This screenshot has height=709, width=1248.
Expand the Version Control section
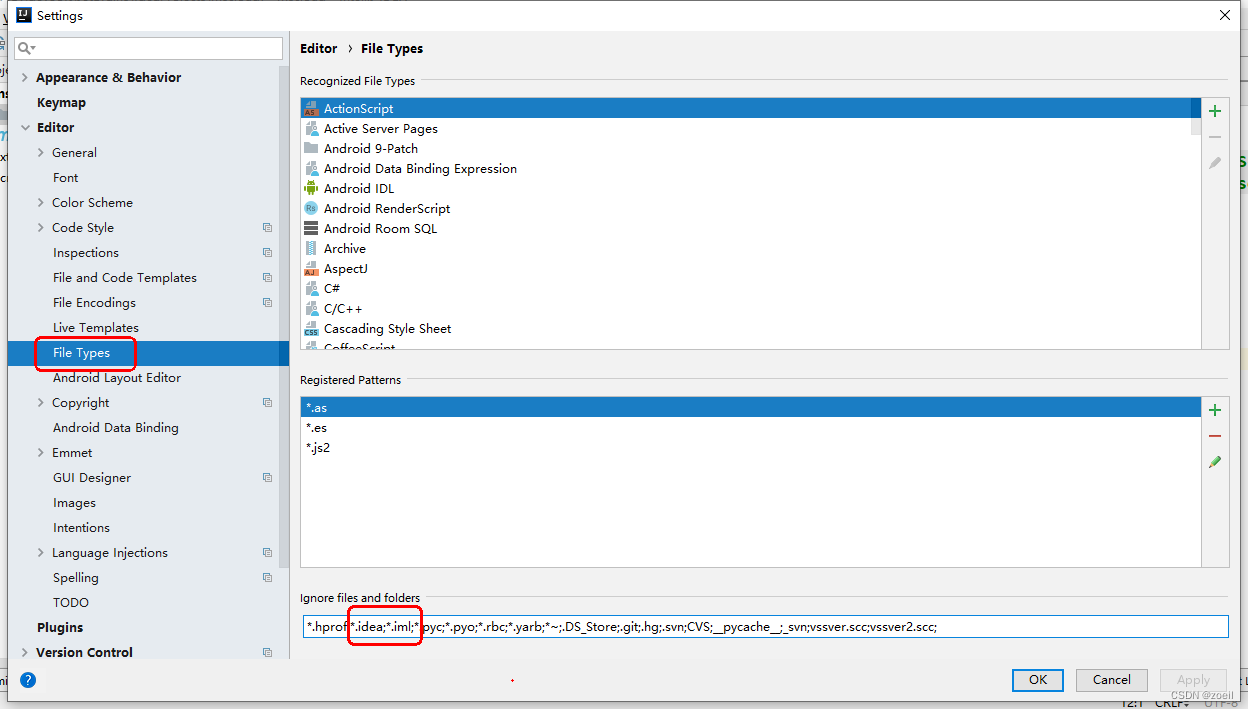(25, 652)
